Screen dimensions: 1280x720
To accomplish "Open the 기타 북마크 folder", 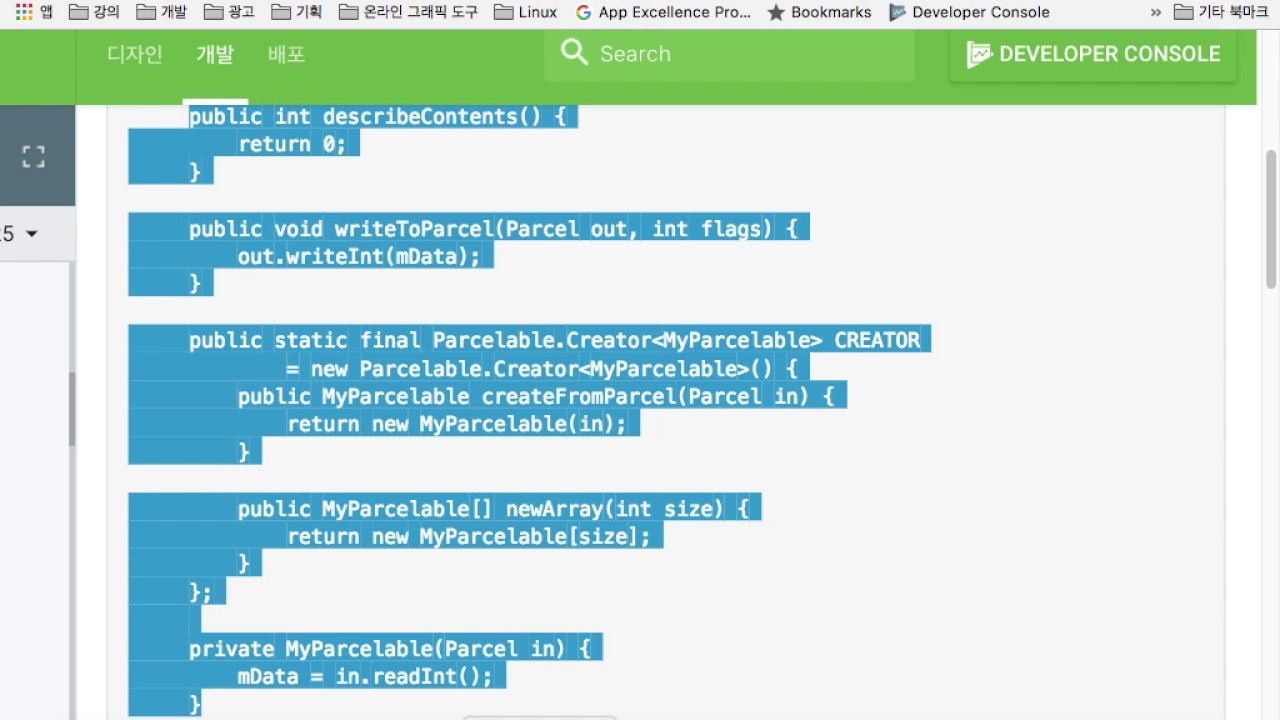I will (x=1221, y=12).
